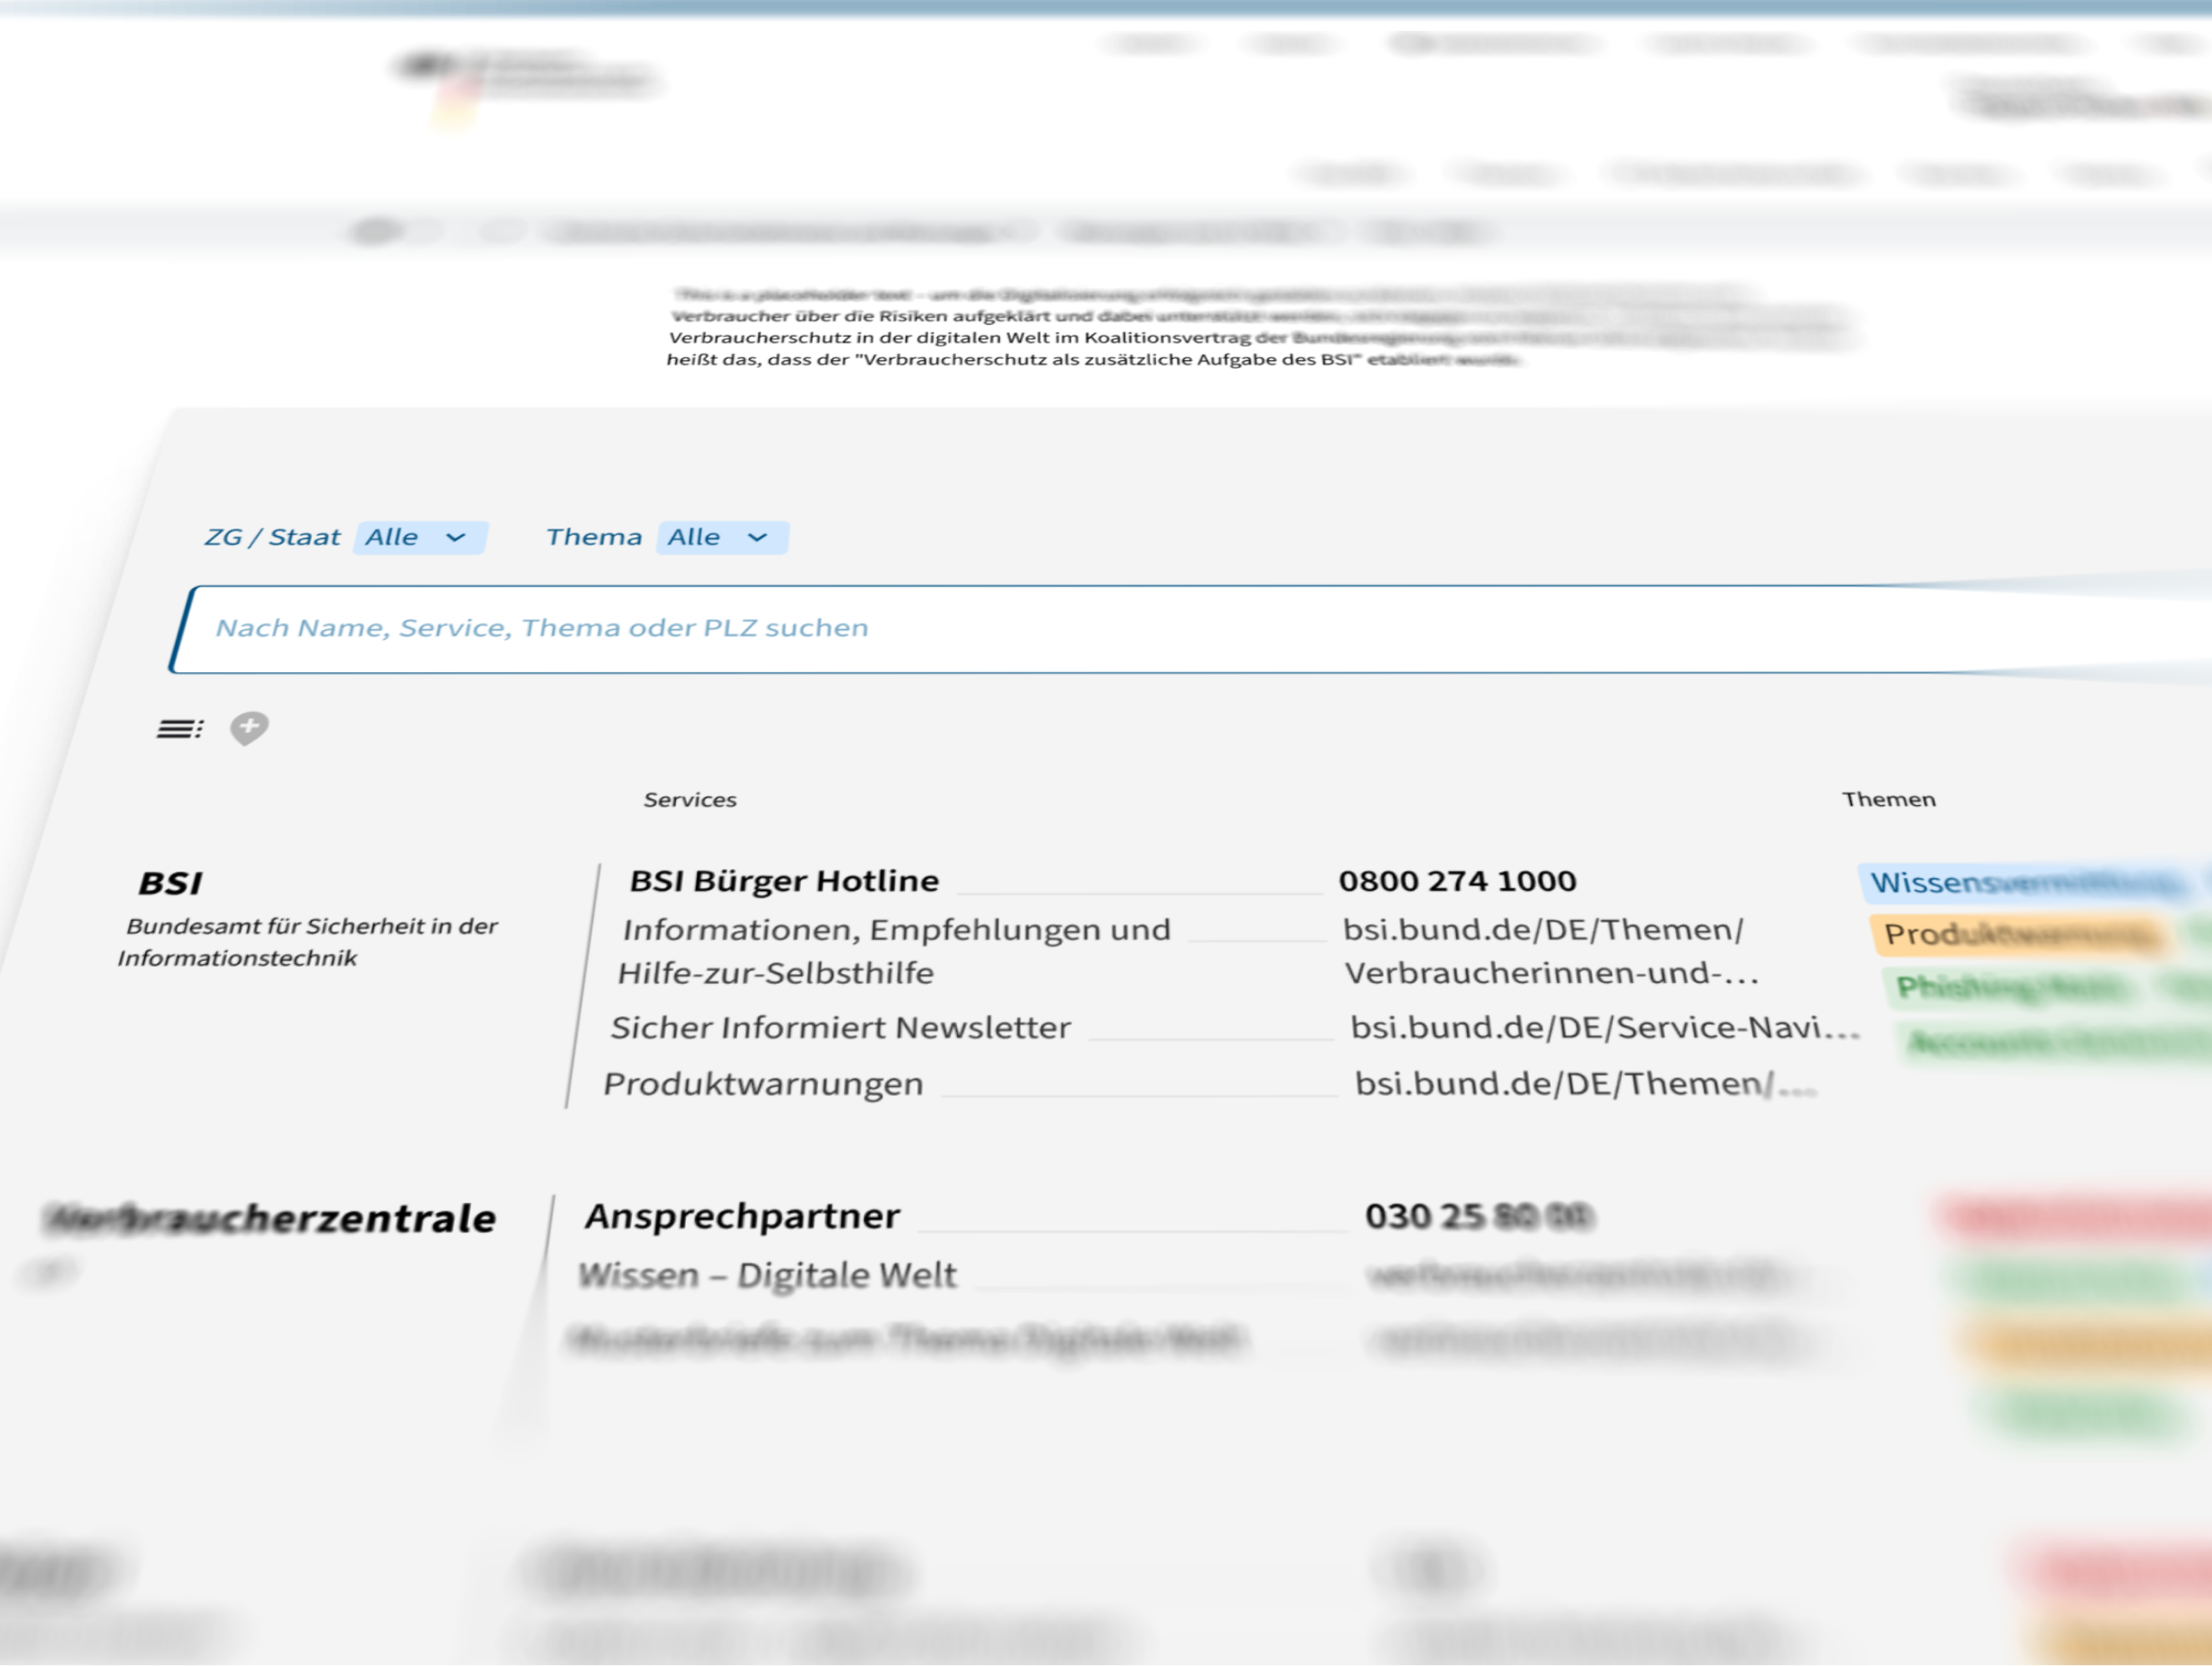
Task: Click the BSI organization name
Action: (x=170, y=883)
